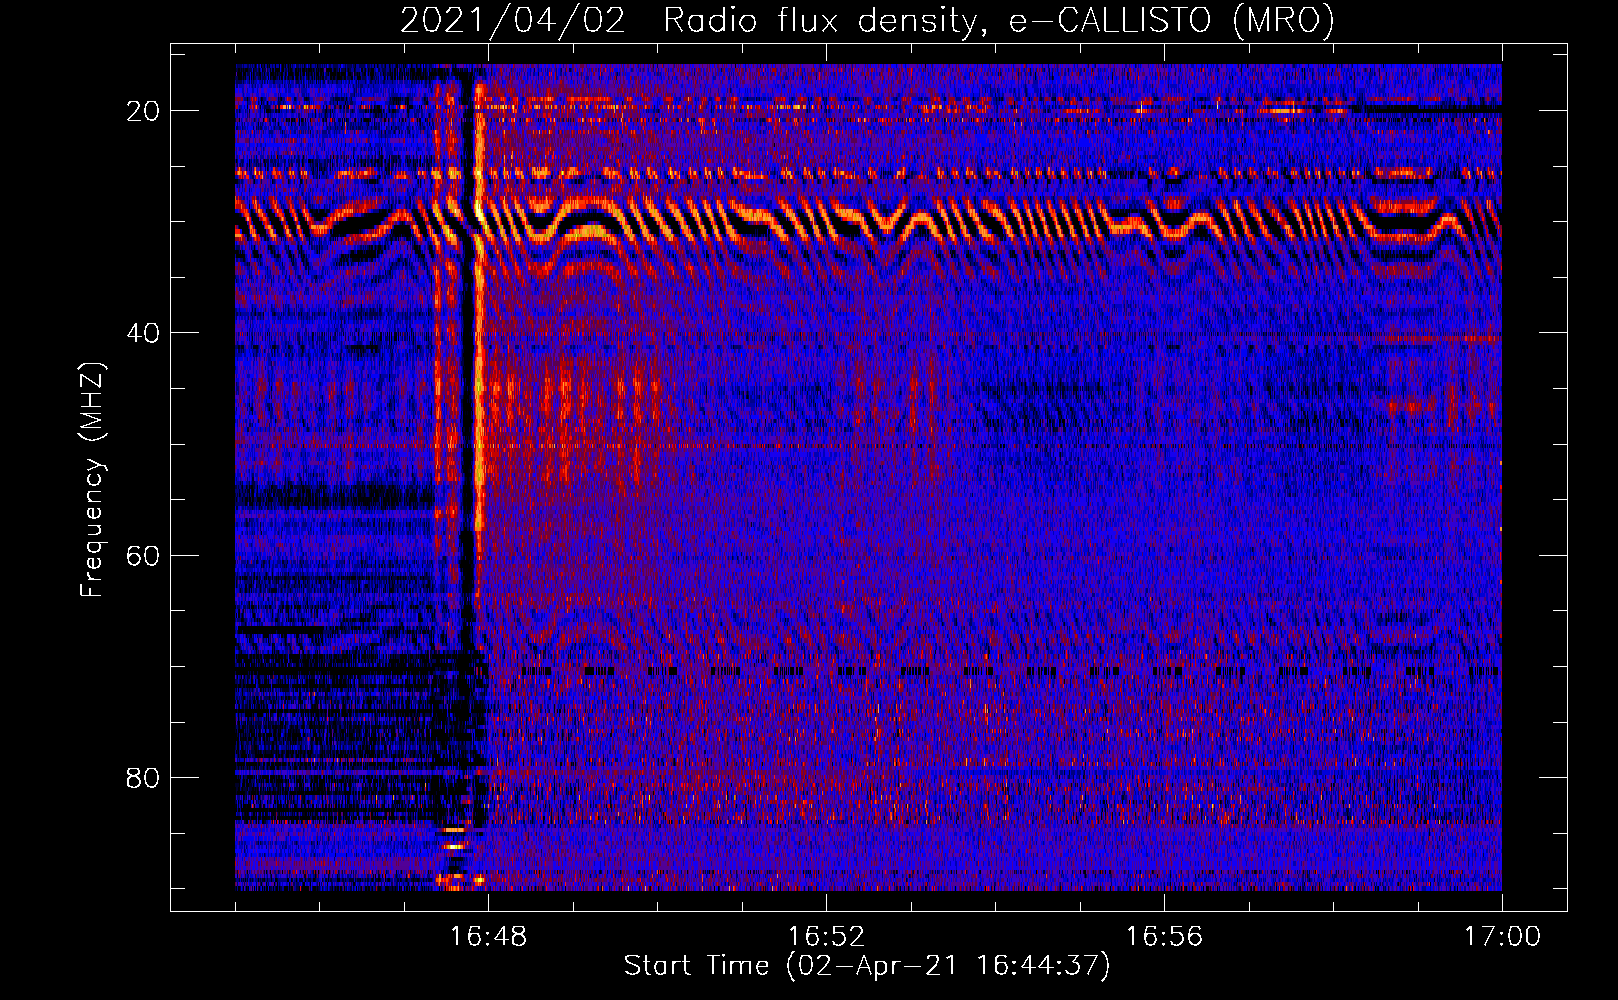Click the 16:52 time tick label
1618x1000 pixels.
tap(826, 937)
